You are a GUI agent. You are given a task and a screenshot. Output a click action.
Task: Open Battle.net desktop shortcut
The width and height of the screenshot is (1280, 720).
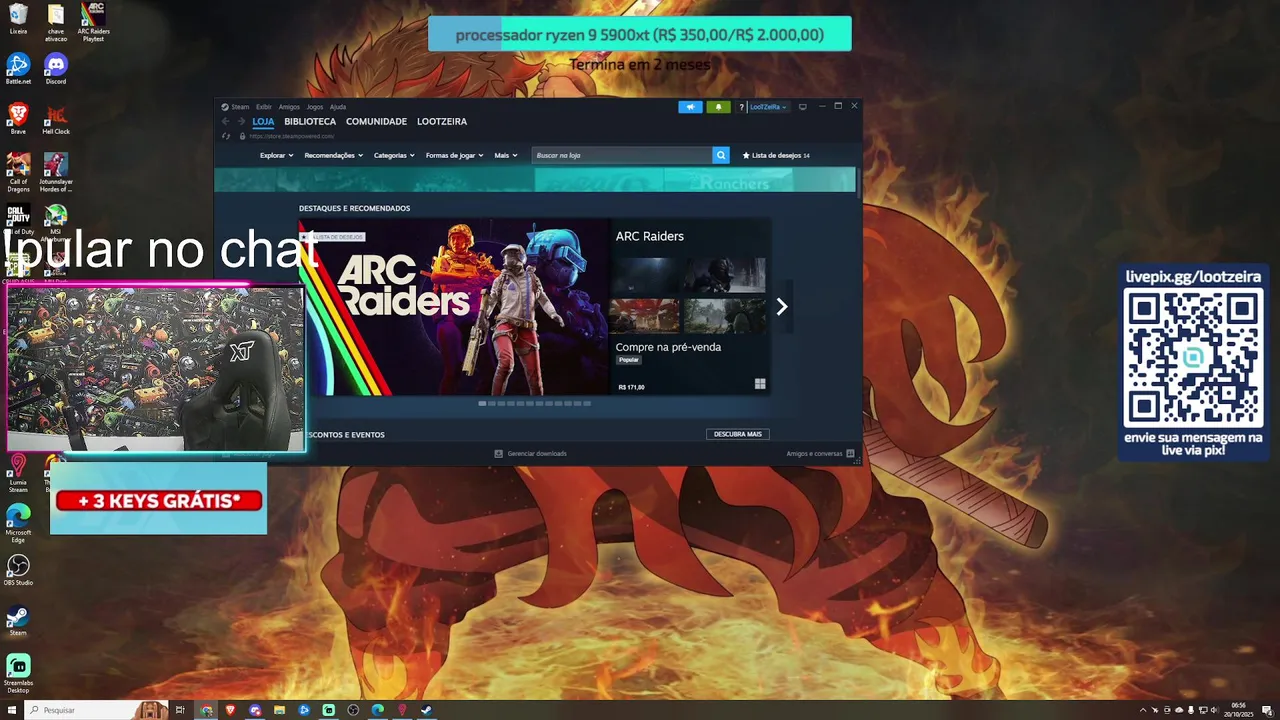[x=18, y=69]
